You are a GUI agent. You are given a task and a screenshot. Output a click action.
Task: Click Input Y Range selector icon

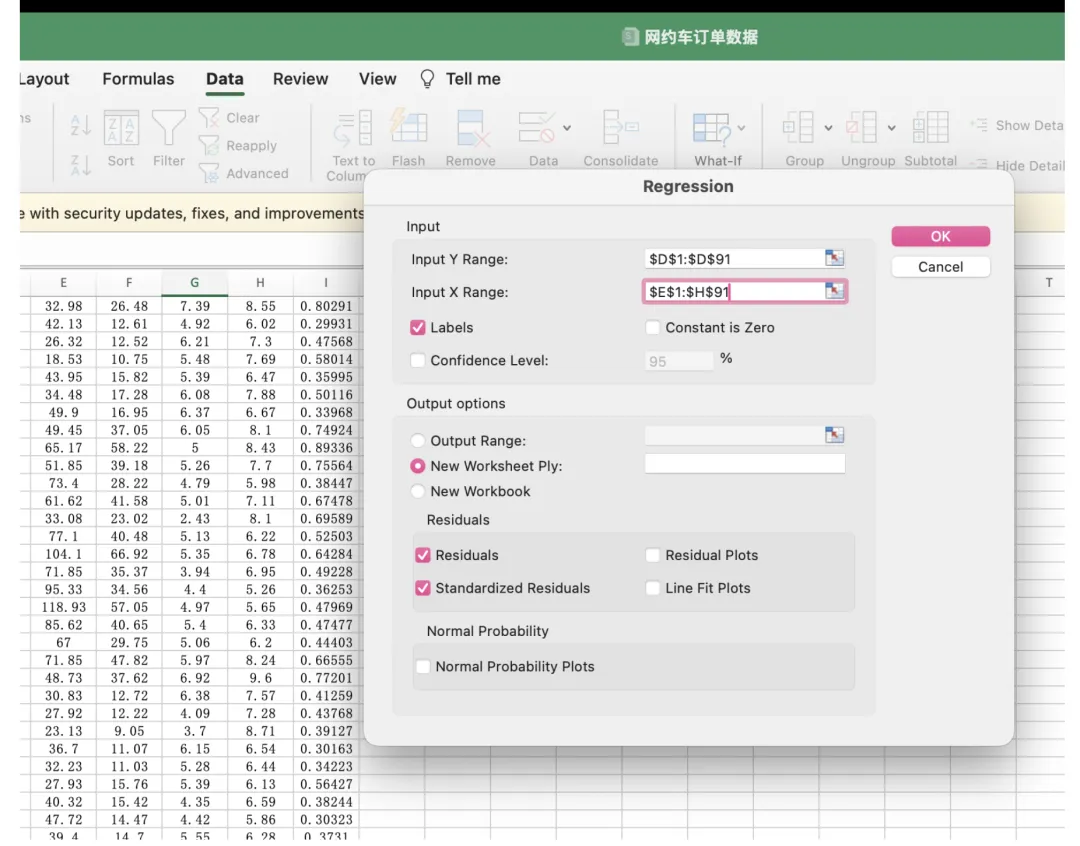[834, 258]
